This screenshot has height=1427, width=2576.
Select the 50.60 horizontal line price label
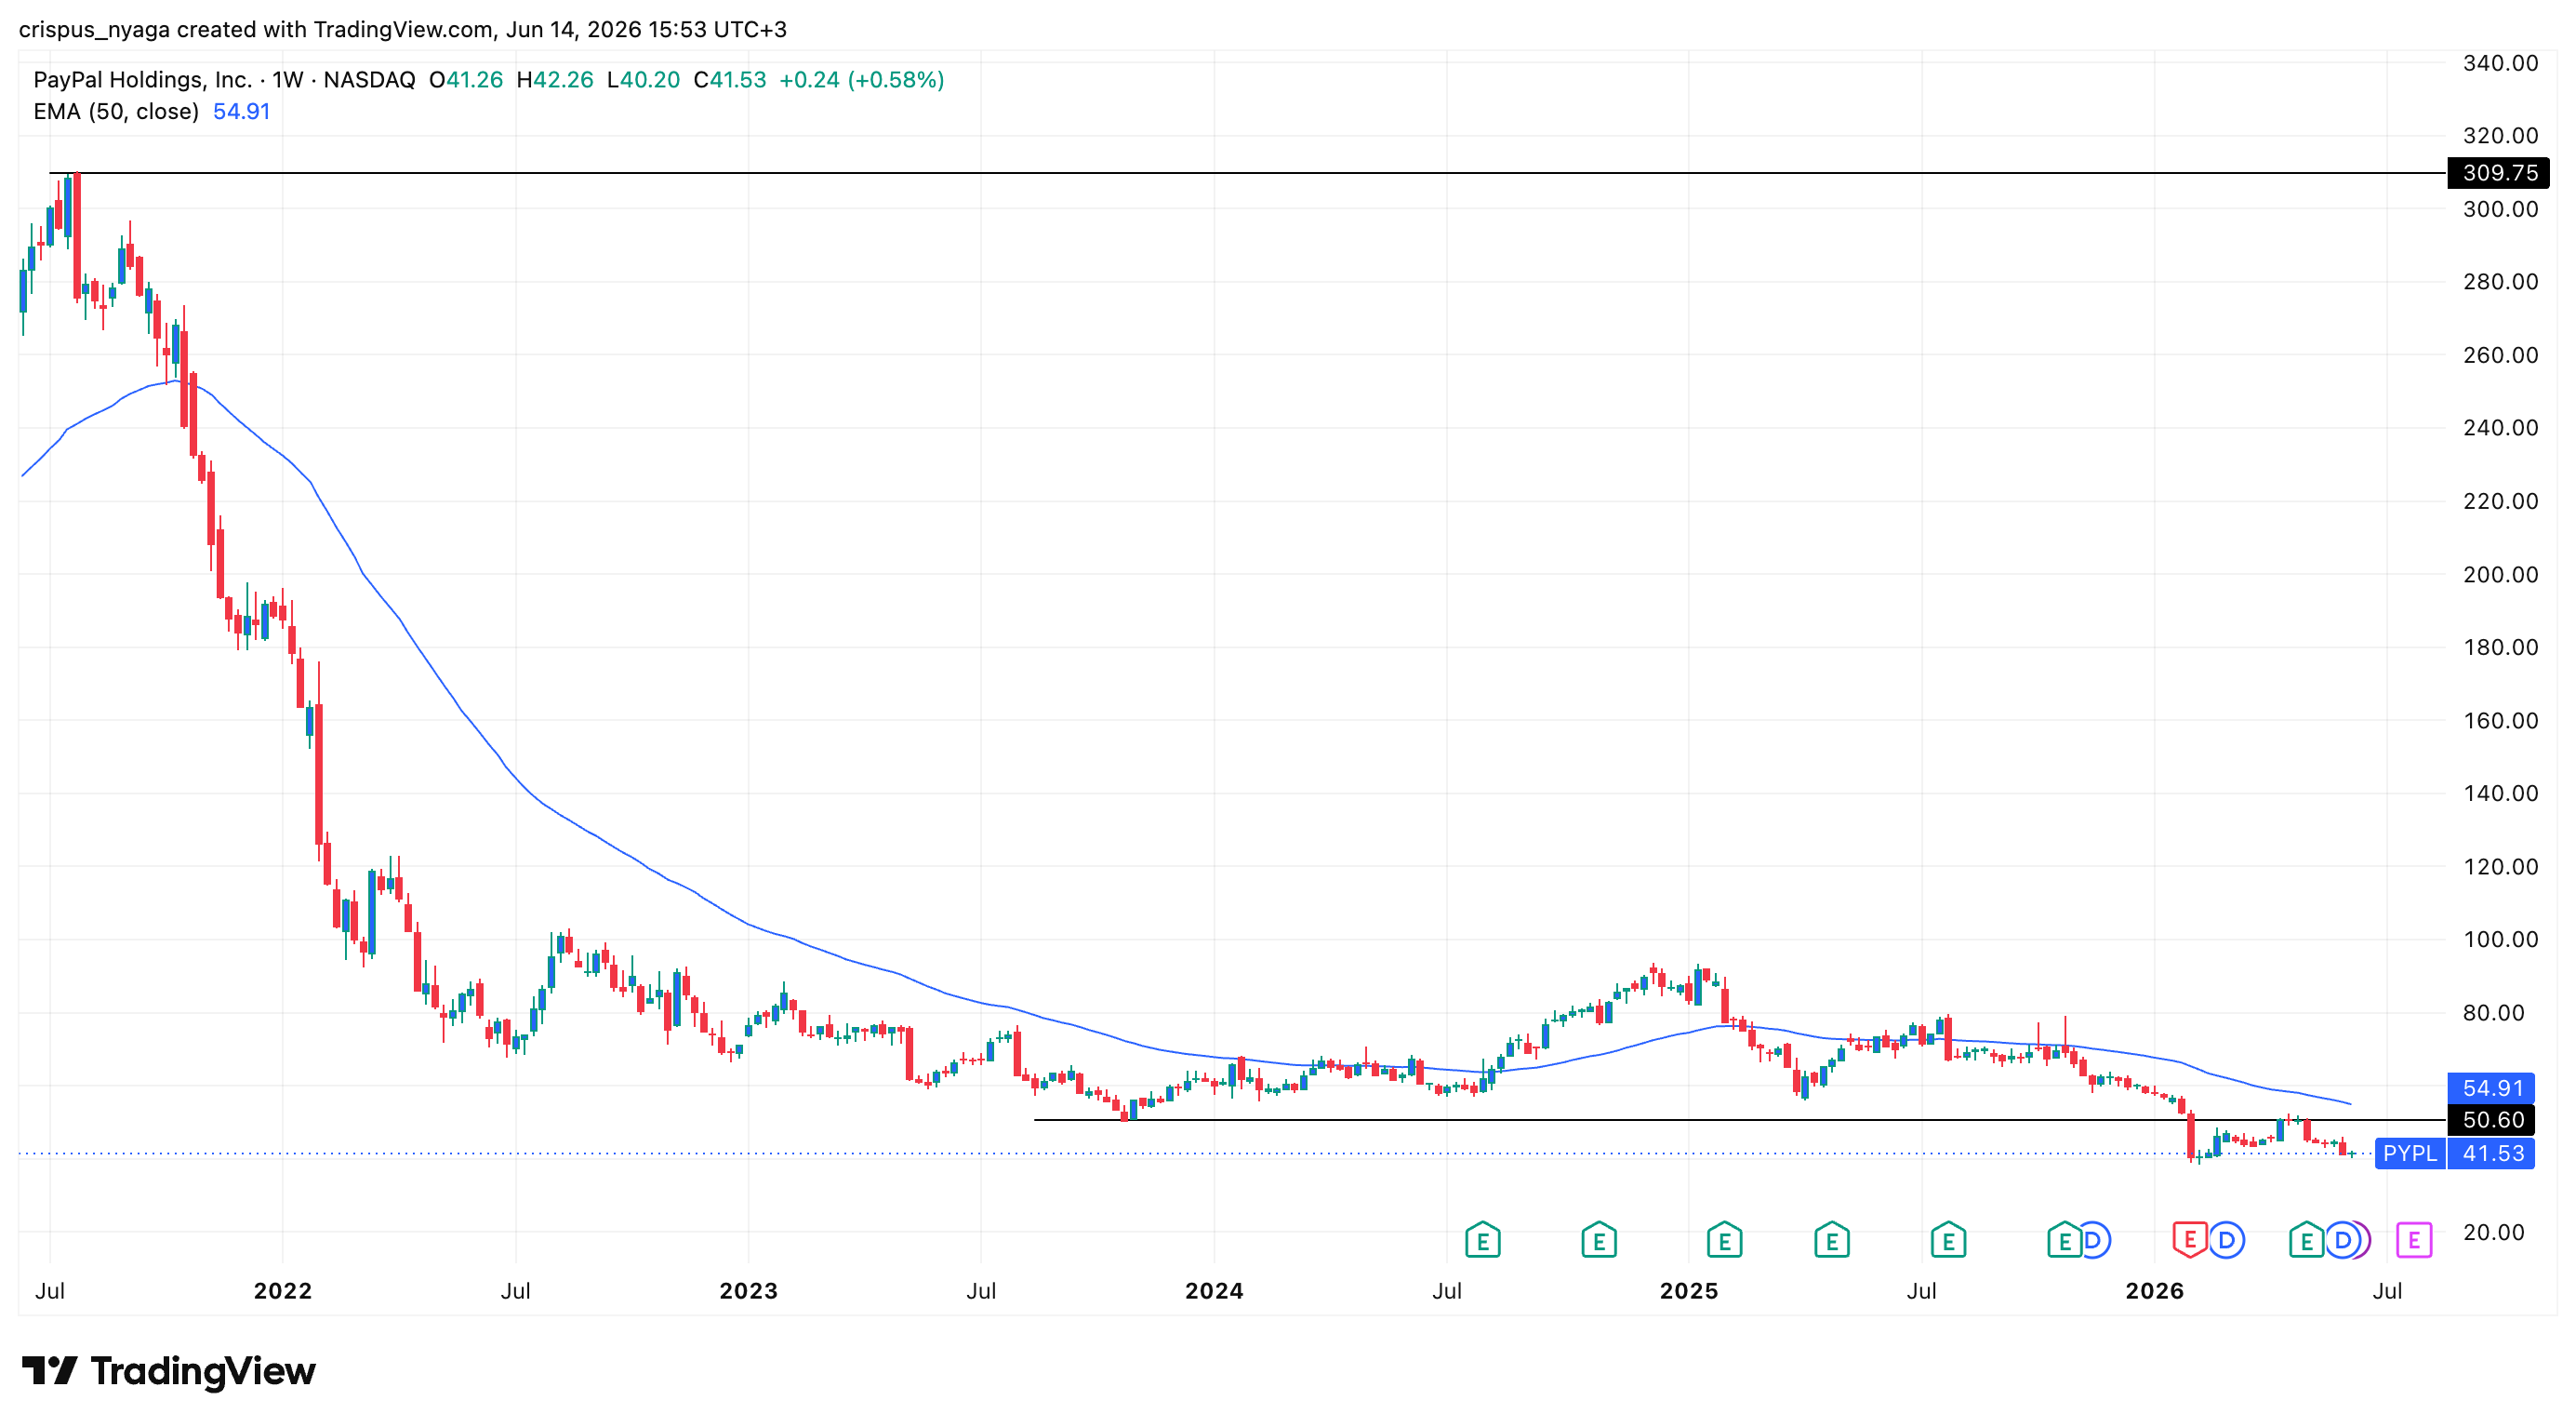click(x=2491, y=1120)
